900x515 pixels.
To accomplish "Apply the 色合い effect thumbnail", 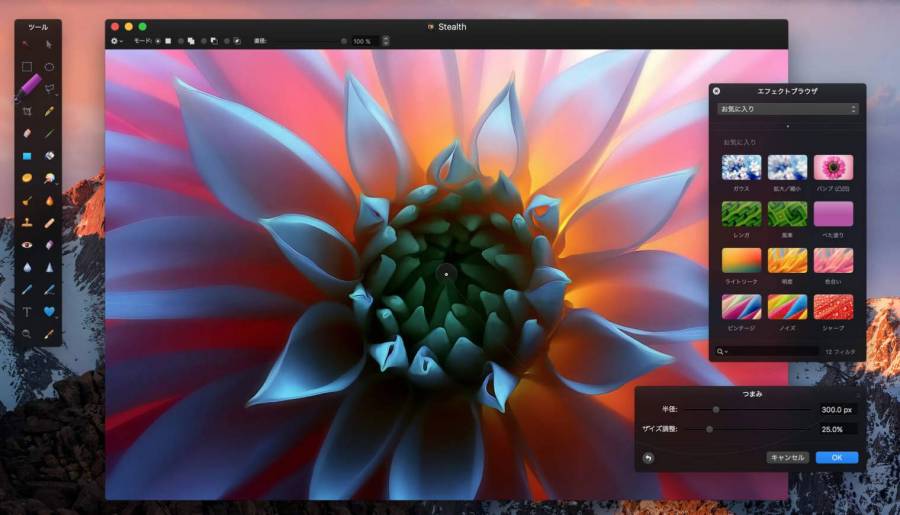I will pyautogui.click(x=833, y=261).
